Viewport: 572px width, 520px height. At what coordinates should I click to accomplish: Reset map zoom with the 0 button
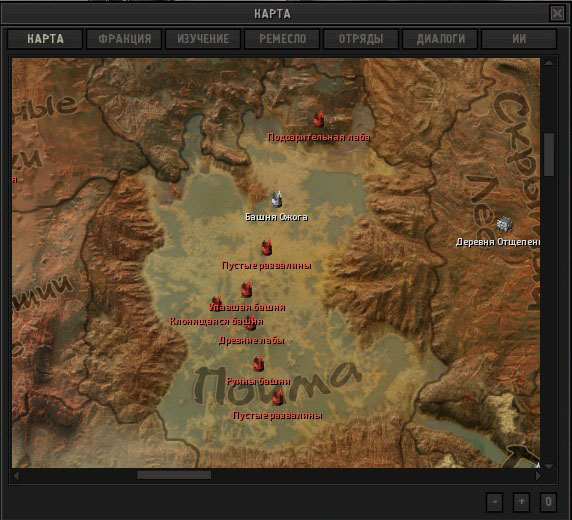point(548,502)
